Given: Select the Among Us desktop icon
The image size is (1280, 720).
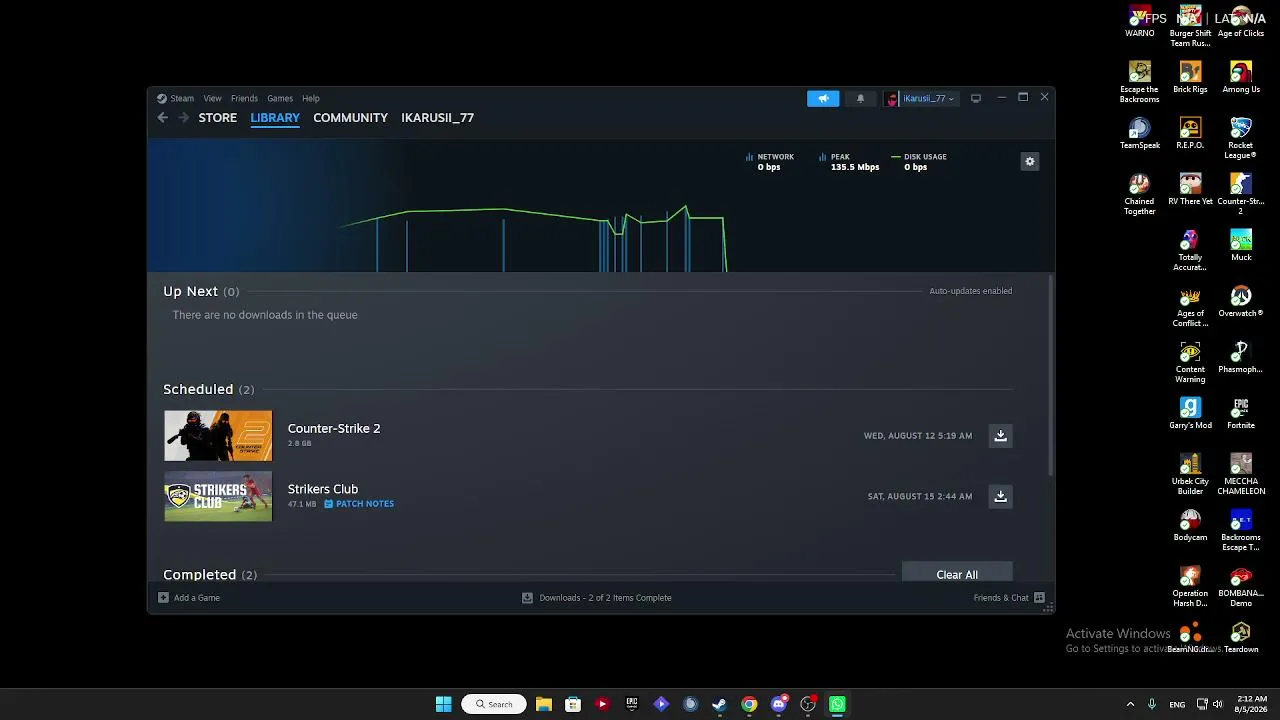Looking at the screenshot, I should [1241, 77].
